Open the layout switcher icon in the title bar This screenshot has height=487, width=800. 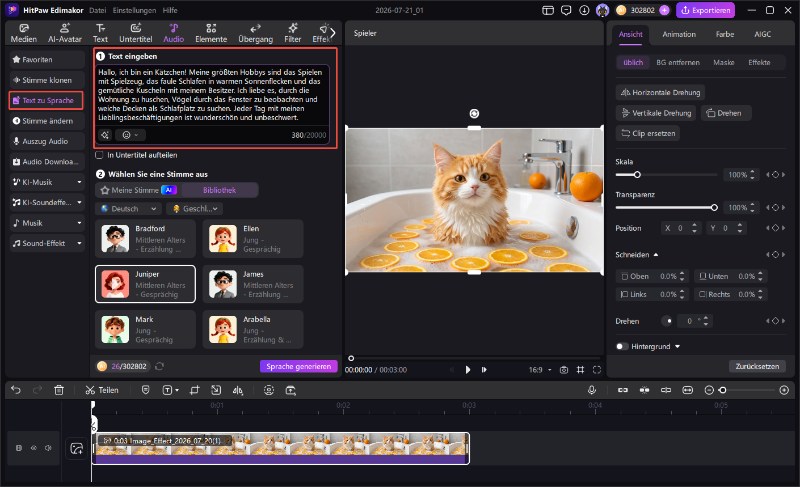548,10
